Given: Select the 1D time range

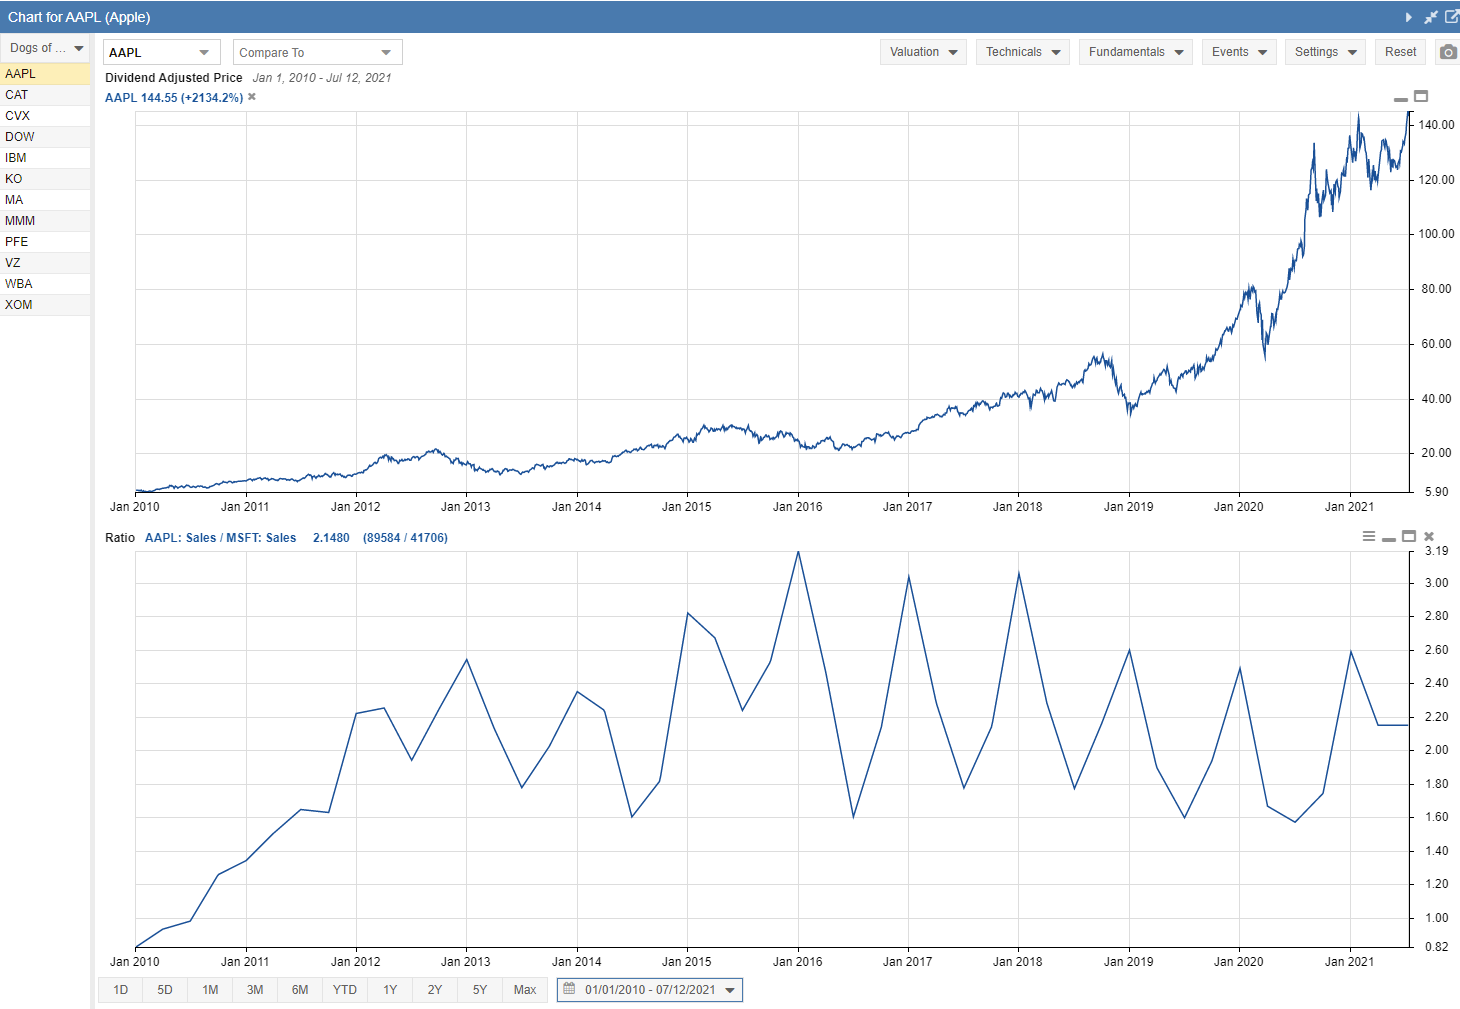Looking at the screenshot, I should [x=121, y=990].
